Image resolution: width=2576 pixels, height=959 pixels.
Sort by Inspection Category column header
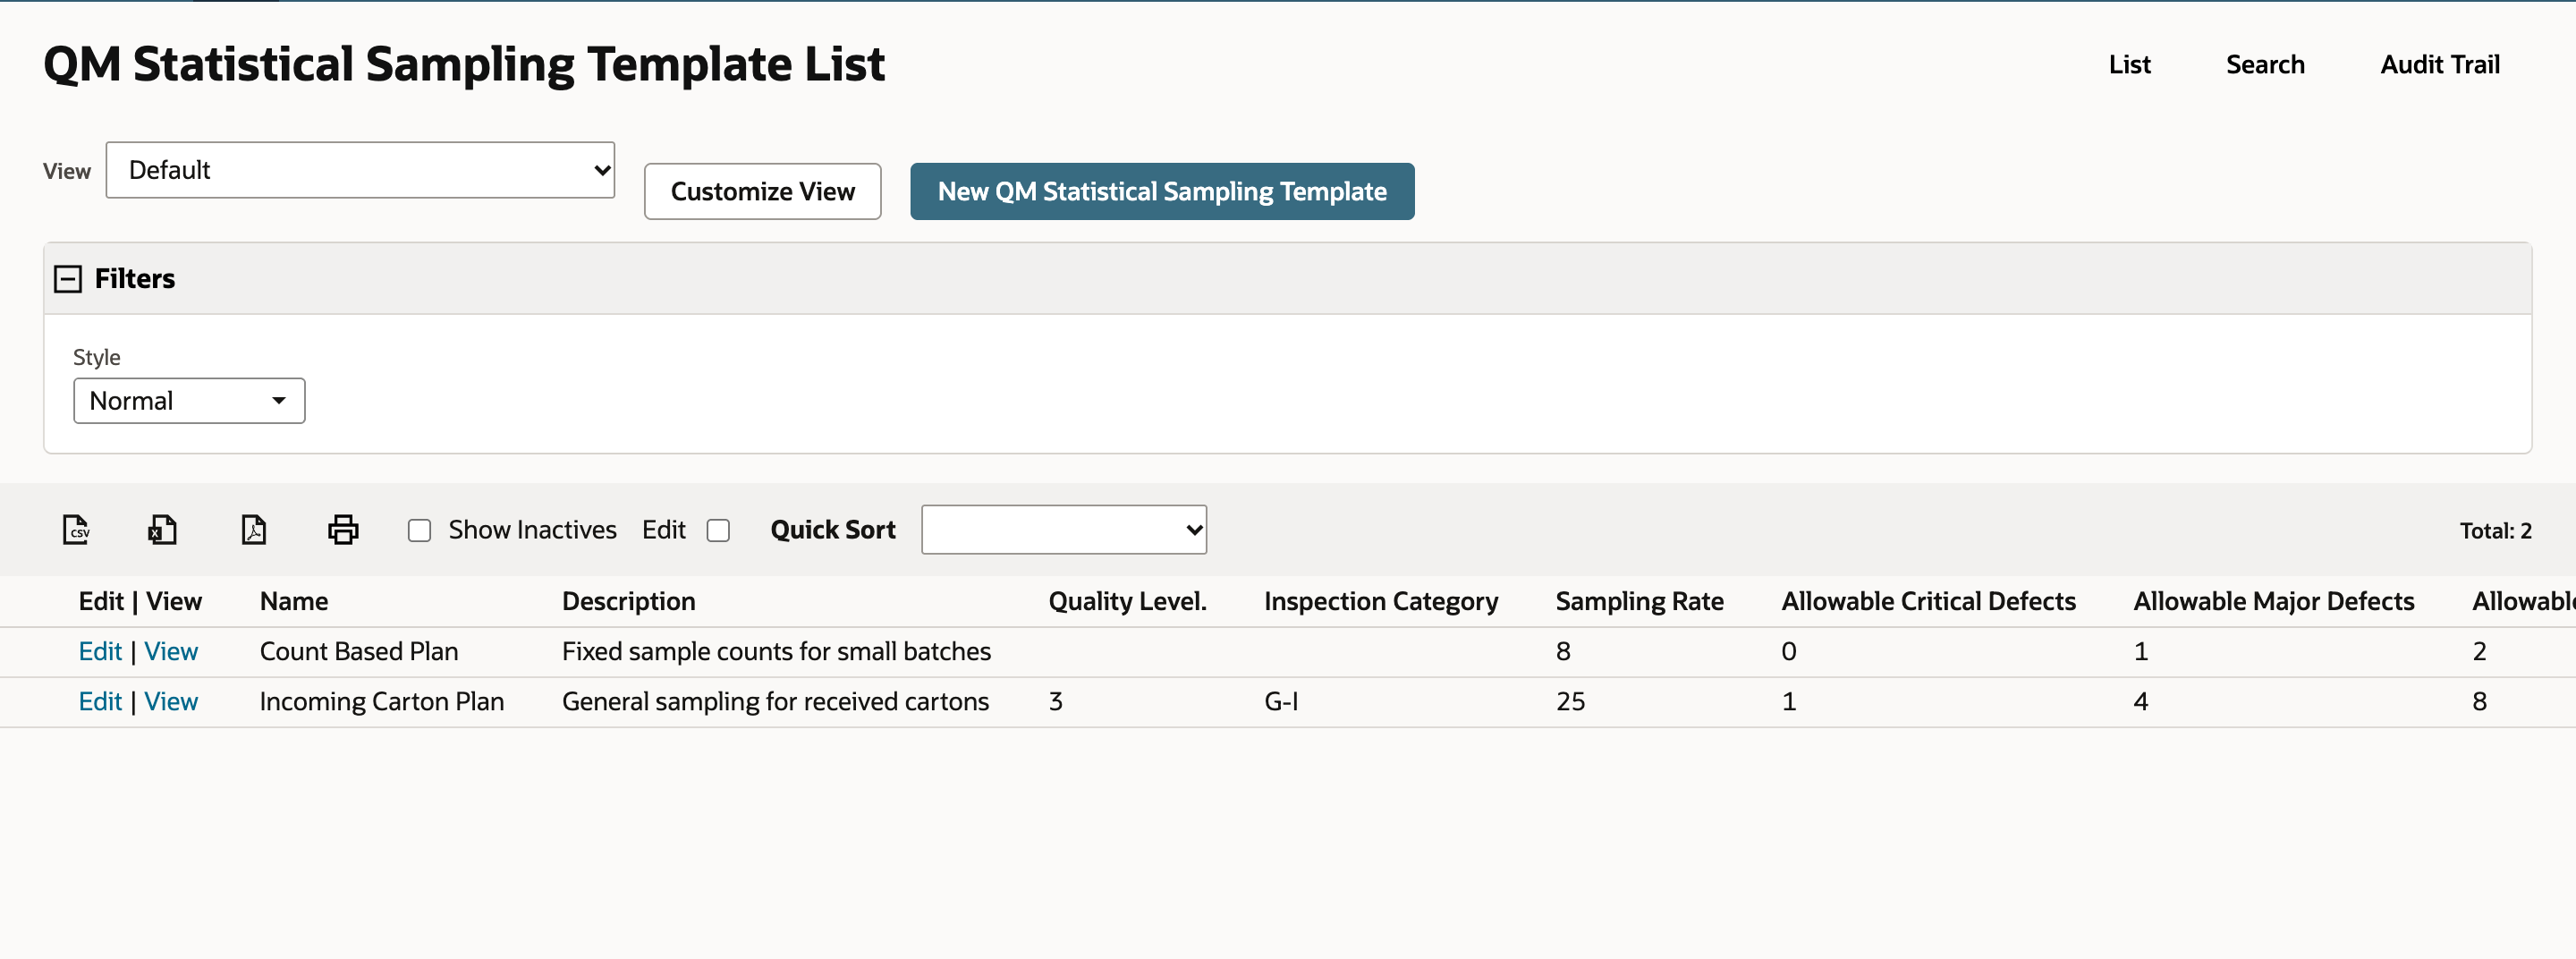coord(1381,601)
